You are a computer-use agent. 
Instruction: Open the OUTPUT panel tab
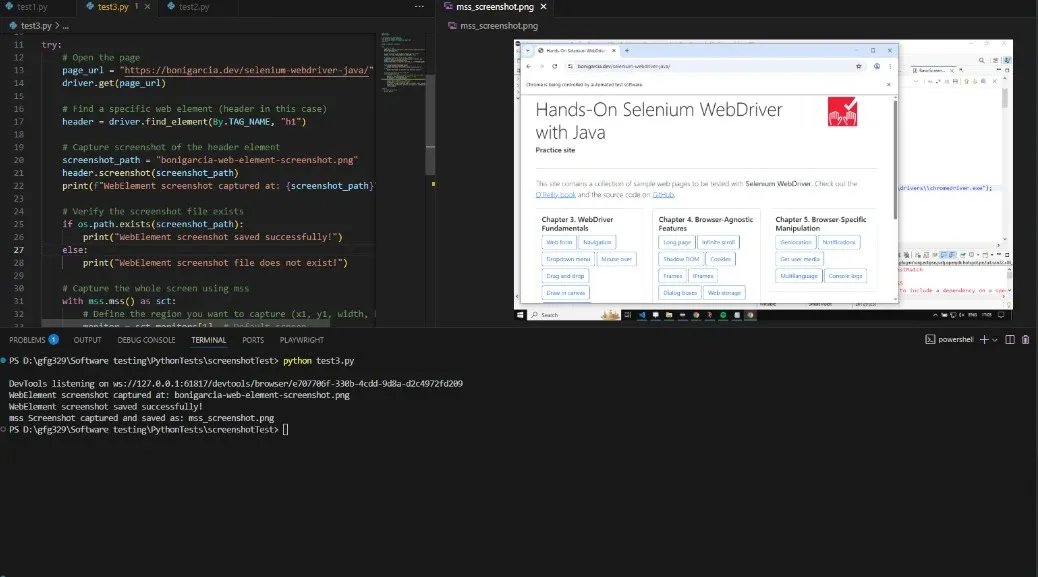87,340
